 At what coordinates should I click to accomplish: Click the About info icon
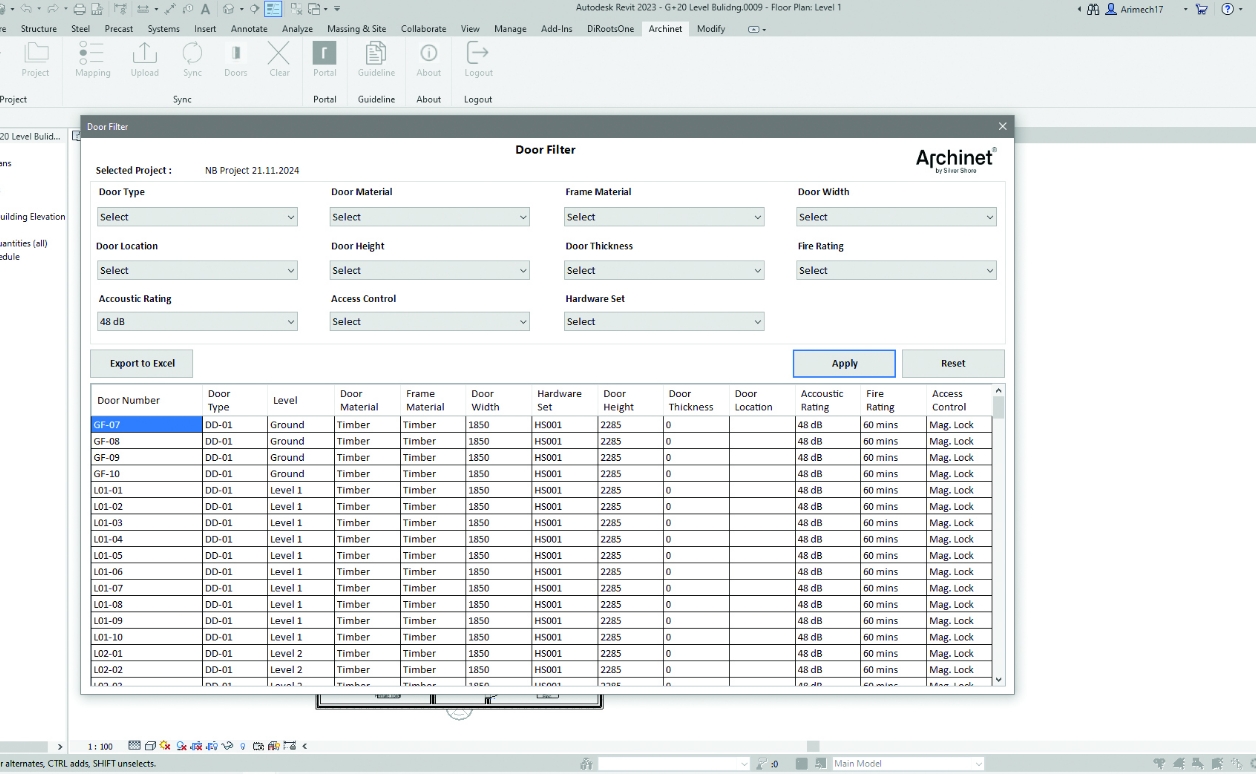(x=428, y=55)
